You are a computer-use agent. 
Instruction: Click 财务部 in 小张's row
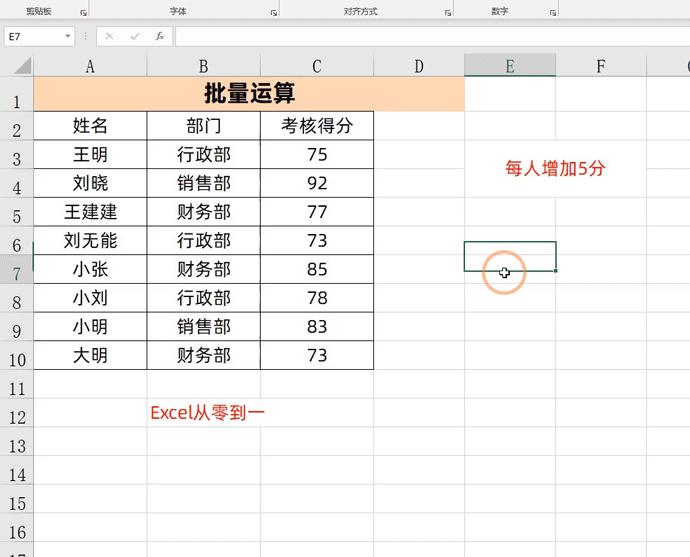203,269
